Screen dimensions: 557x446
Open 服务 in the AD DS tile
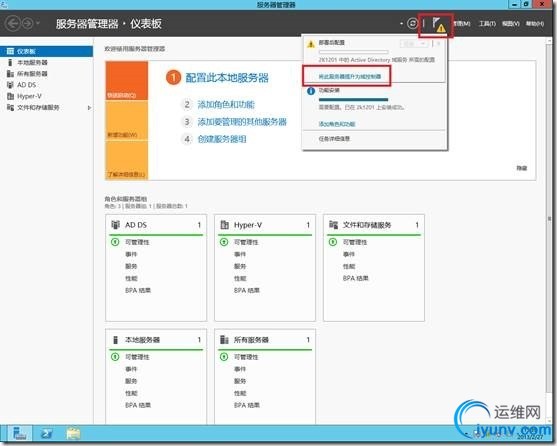pos(131,266)
